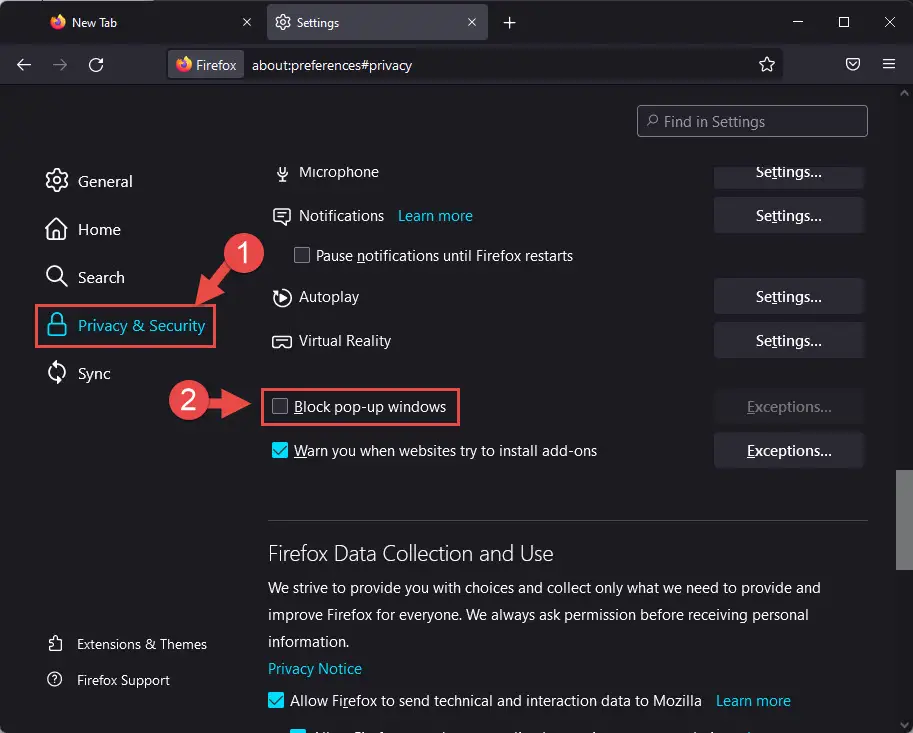Open Extensions & Themes

point(127,644)
